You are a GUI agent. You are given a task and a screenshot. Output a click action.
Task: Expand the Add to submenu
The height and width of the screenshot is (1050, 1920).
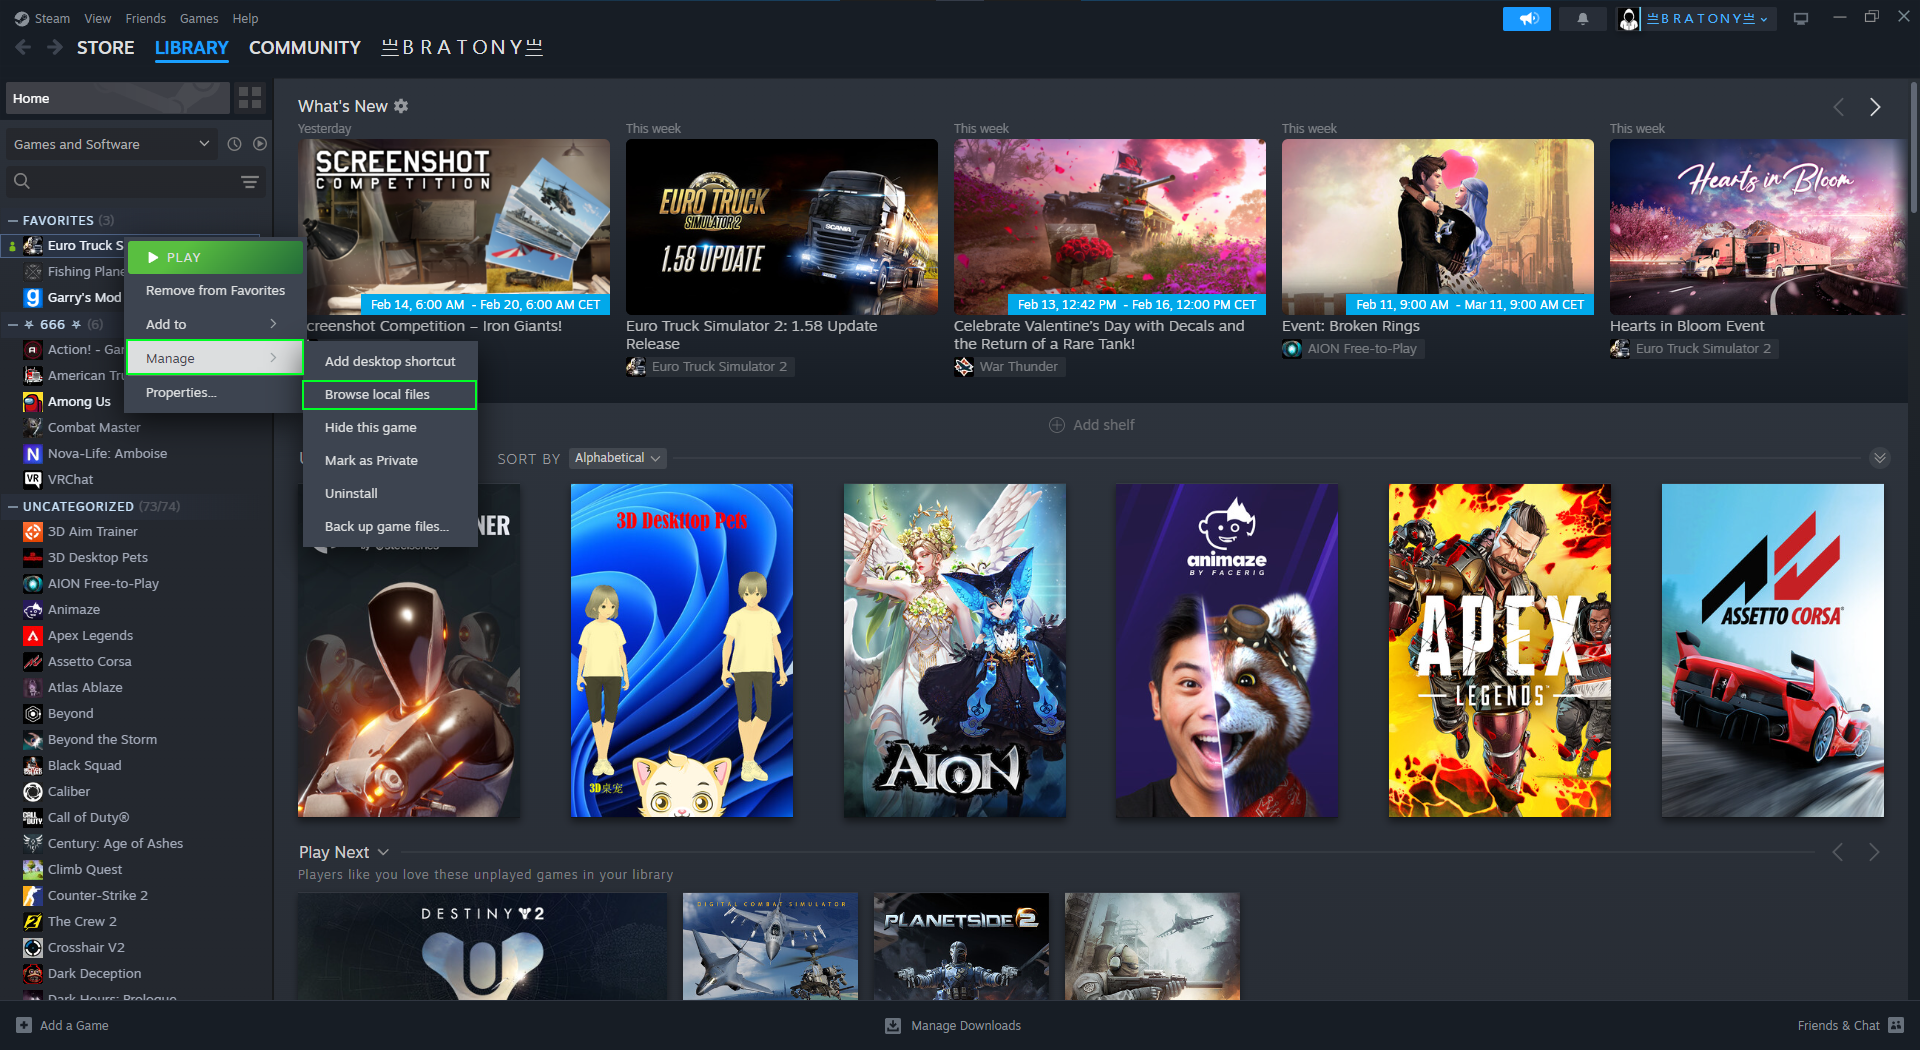pos(213,324)
